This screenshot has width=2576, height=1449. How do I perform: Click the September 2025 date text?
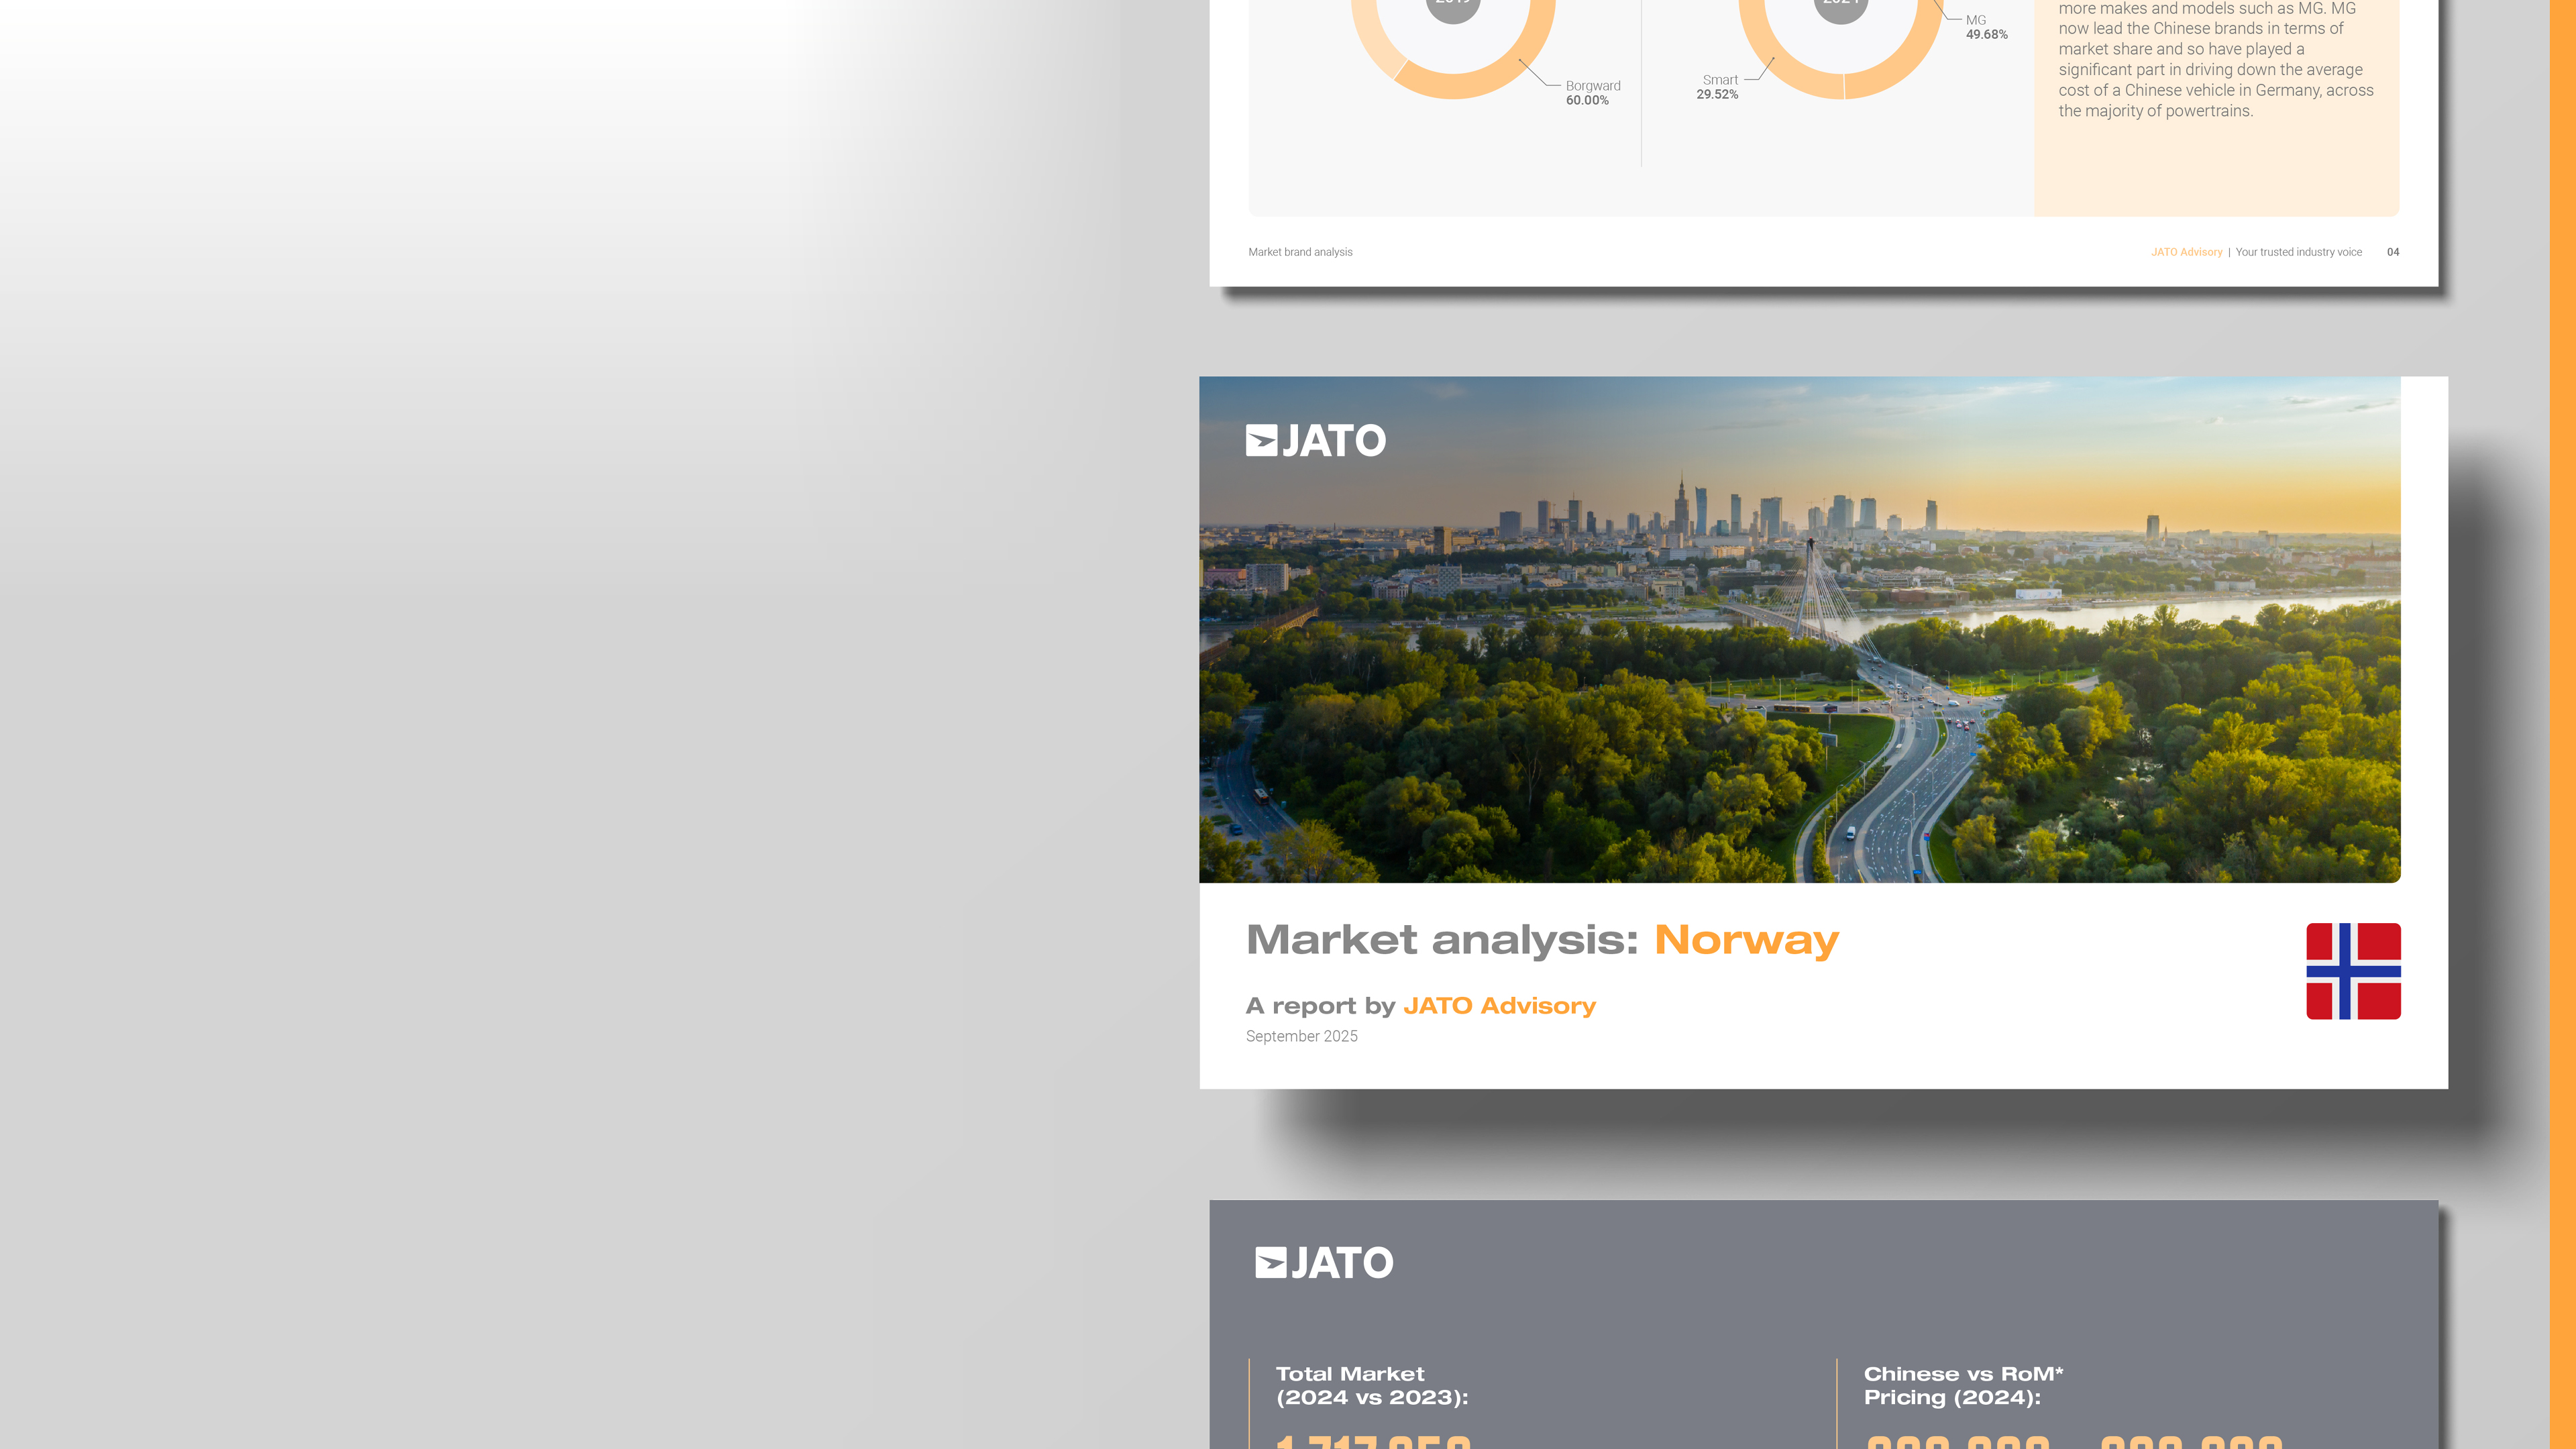coord(1302,1036)
